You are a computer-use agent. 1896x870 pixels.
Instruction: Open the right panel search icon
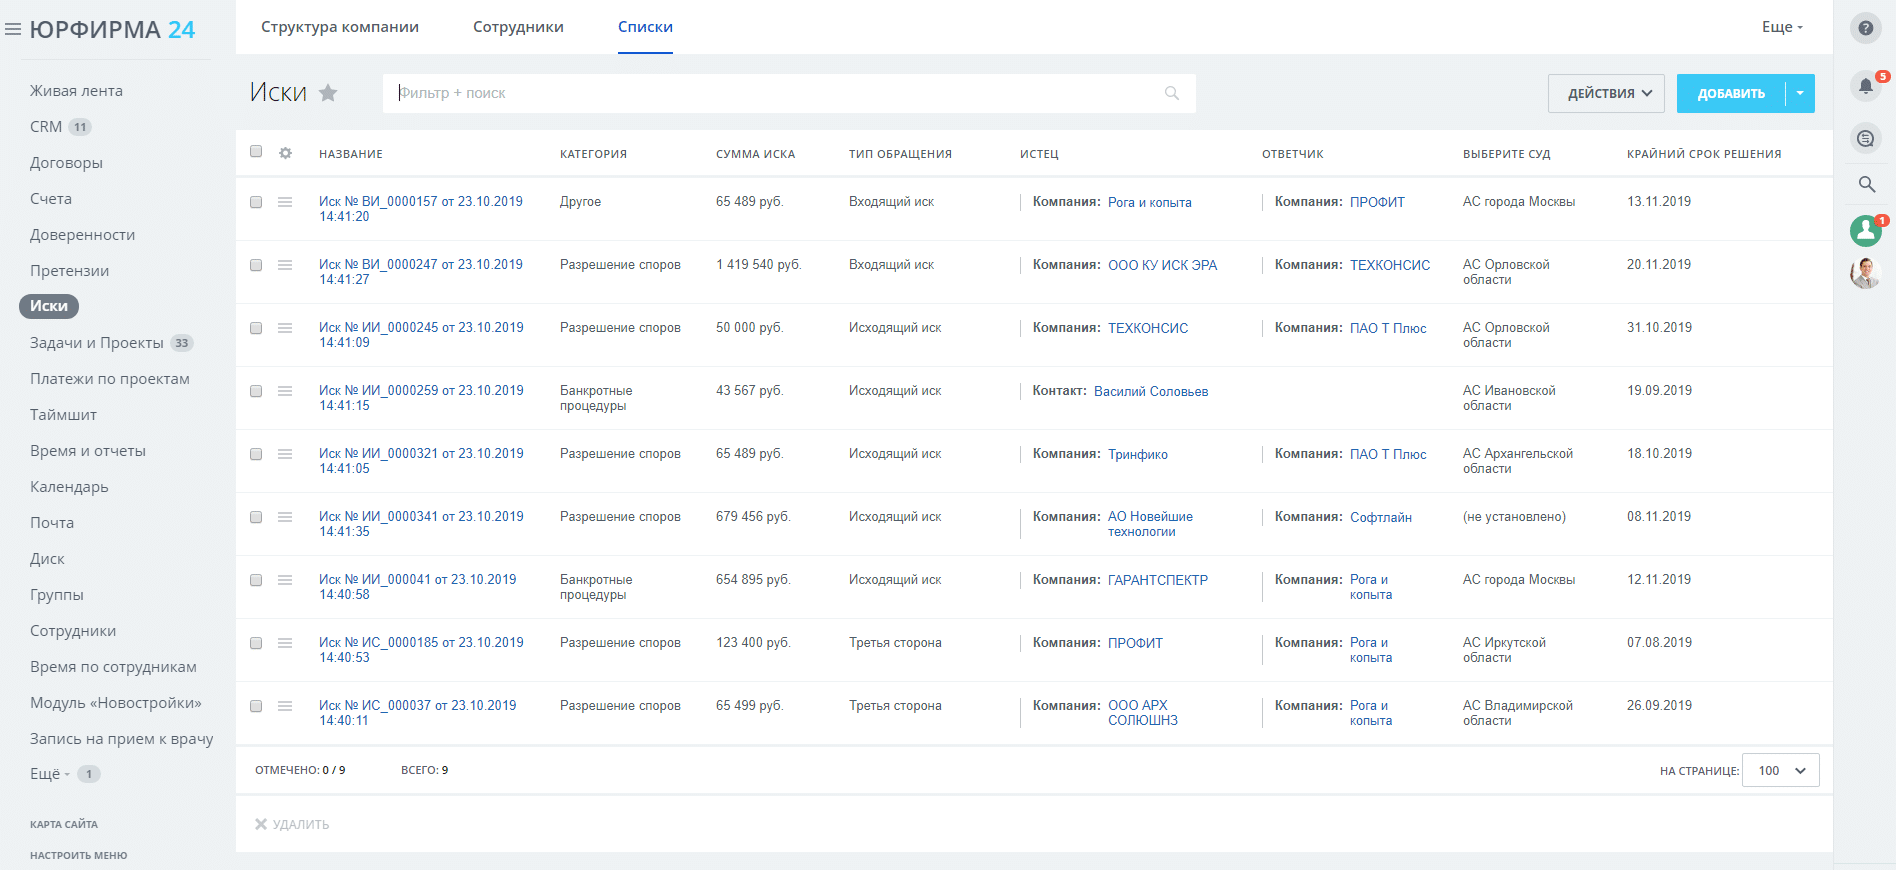1866,184
